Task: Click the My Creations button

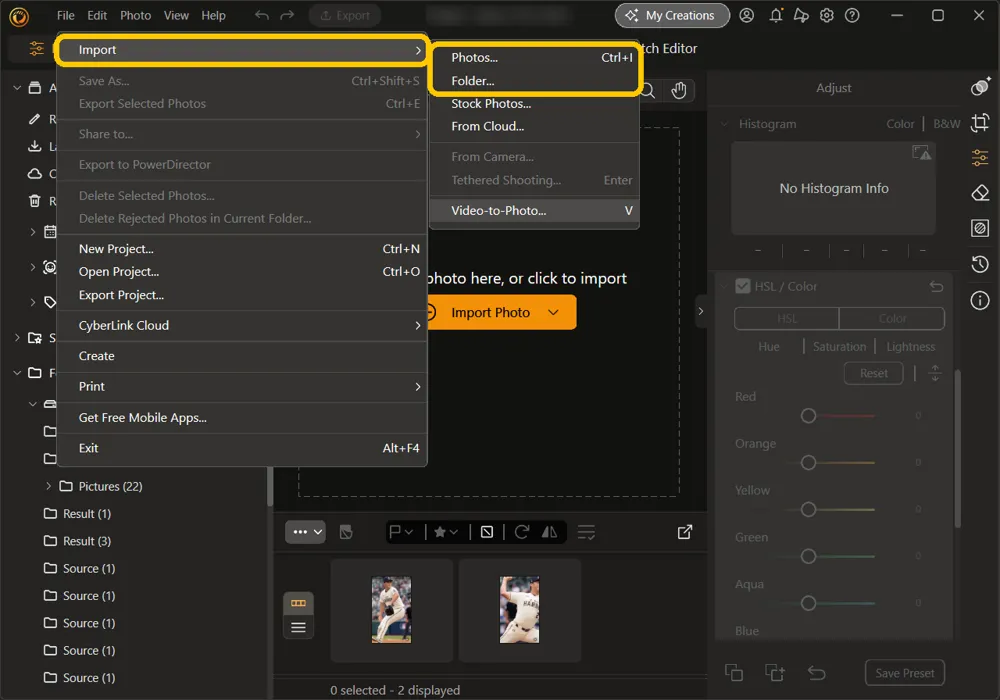Action: 672,15
